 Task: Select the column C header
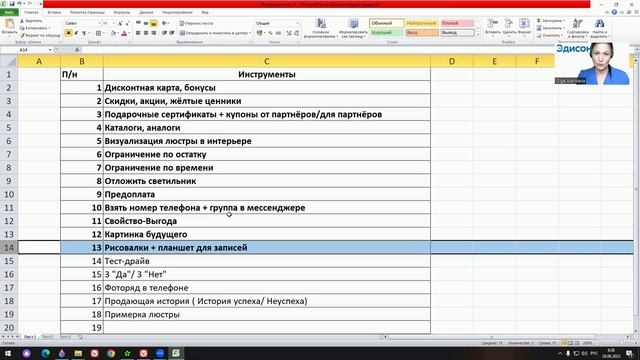click(267, 61)
